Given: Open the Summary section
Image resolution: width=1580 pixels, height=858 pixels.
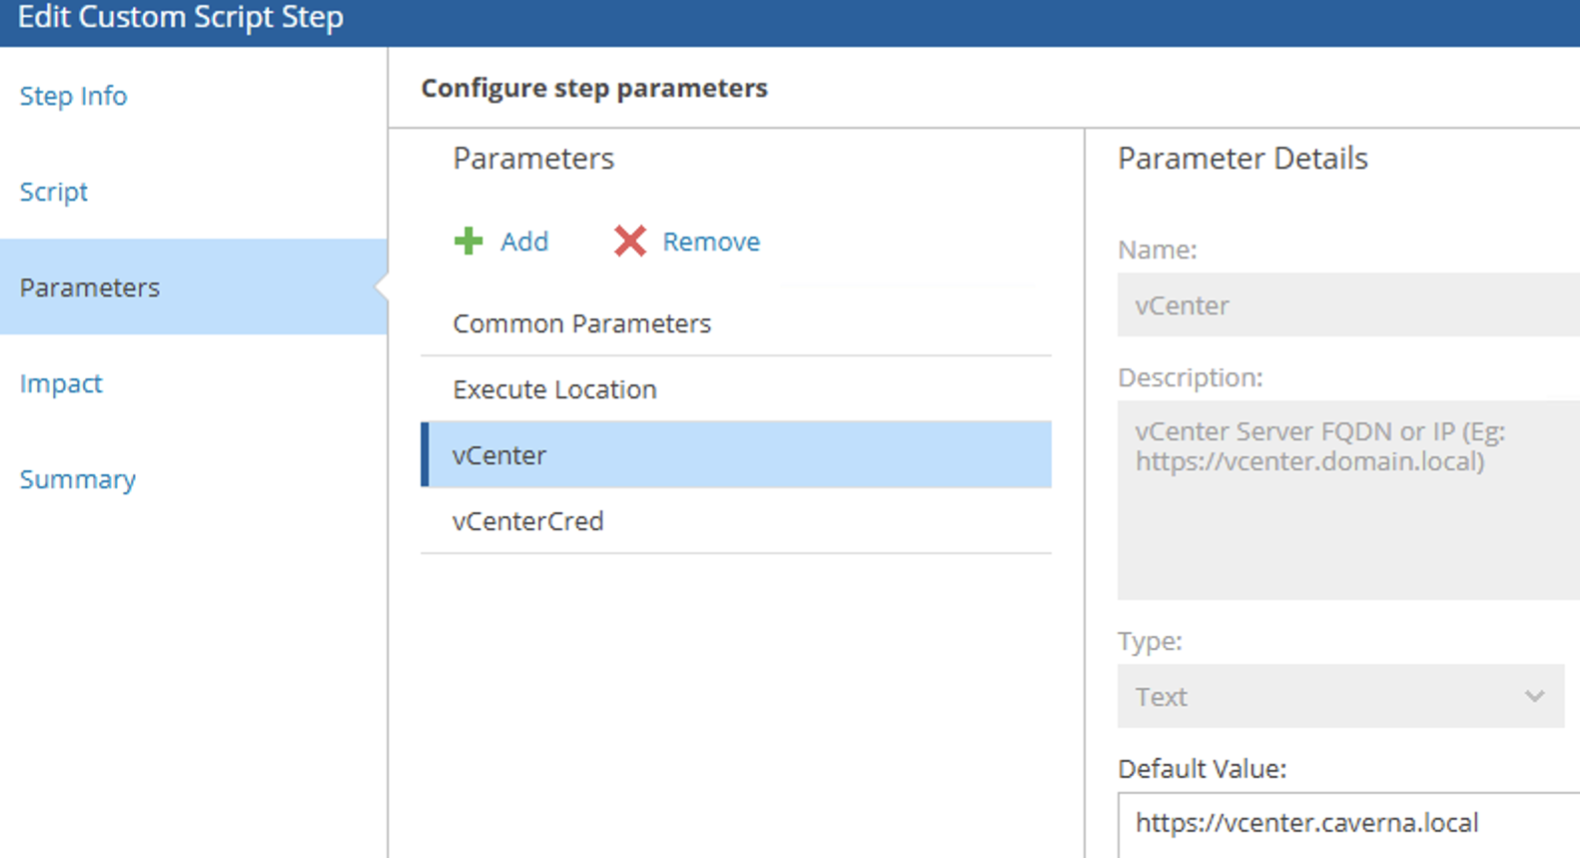Looking at the screenshot, I should (x=78, y=480).
